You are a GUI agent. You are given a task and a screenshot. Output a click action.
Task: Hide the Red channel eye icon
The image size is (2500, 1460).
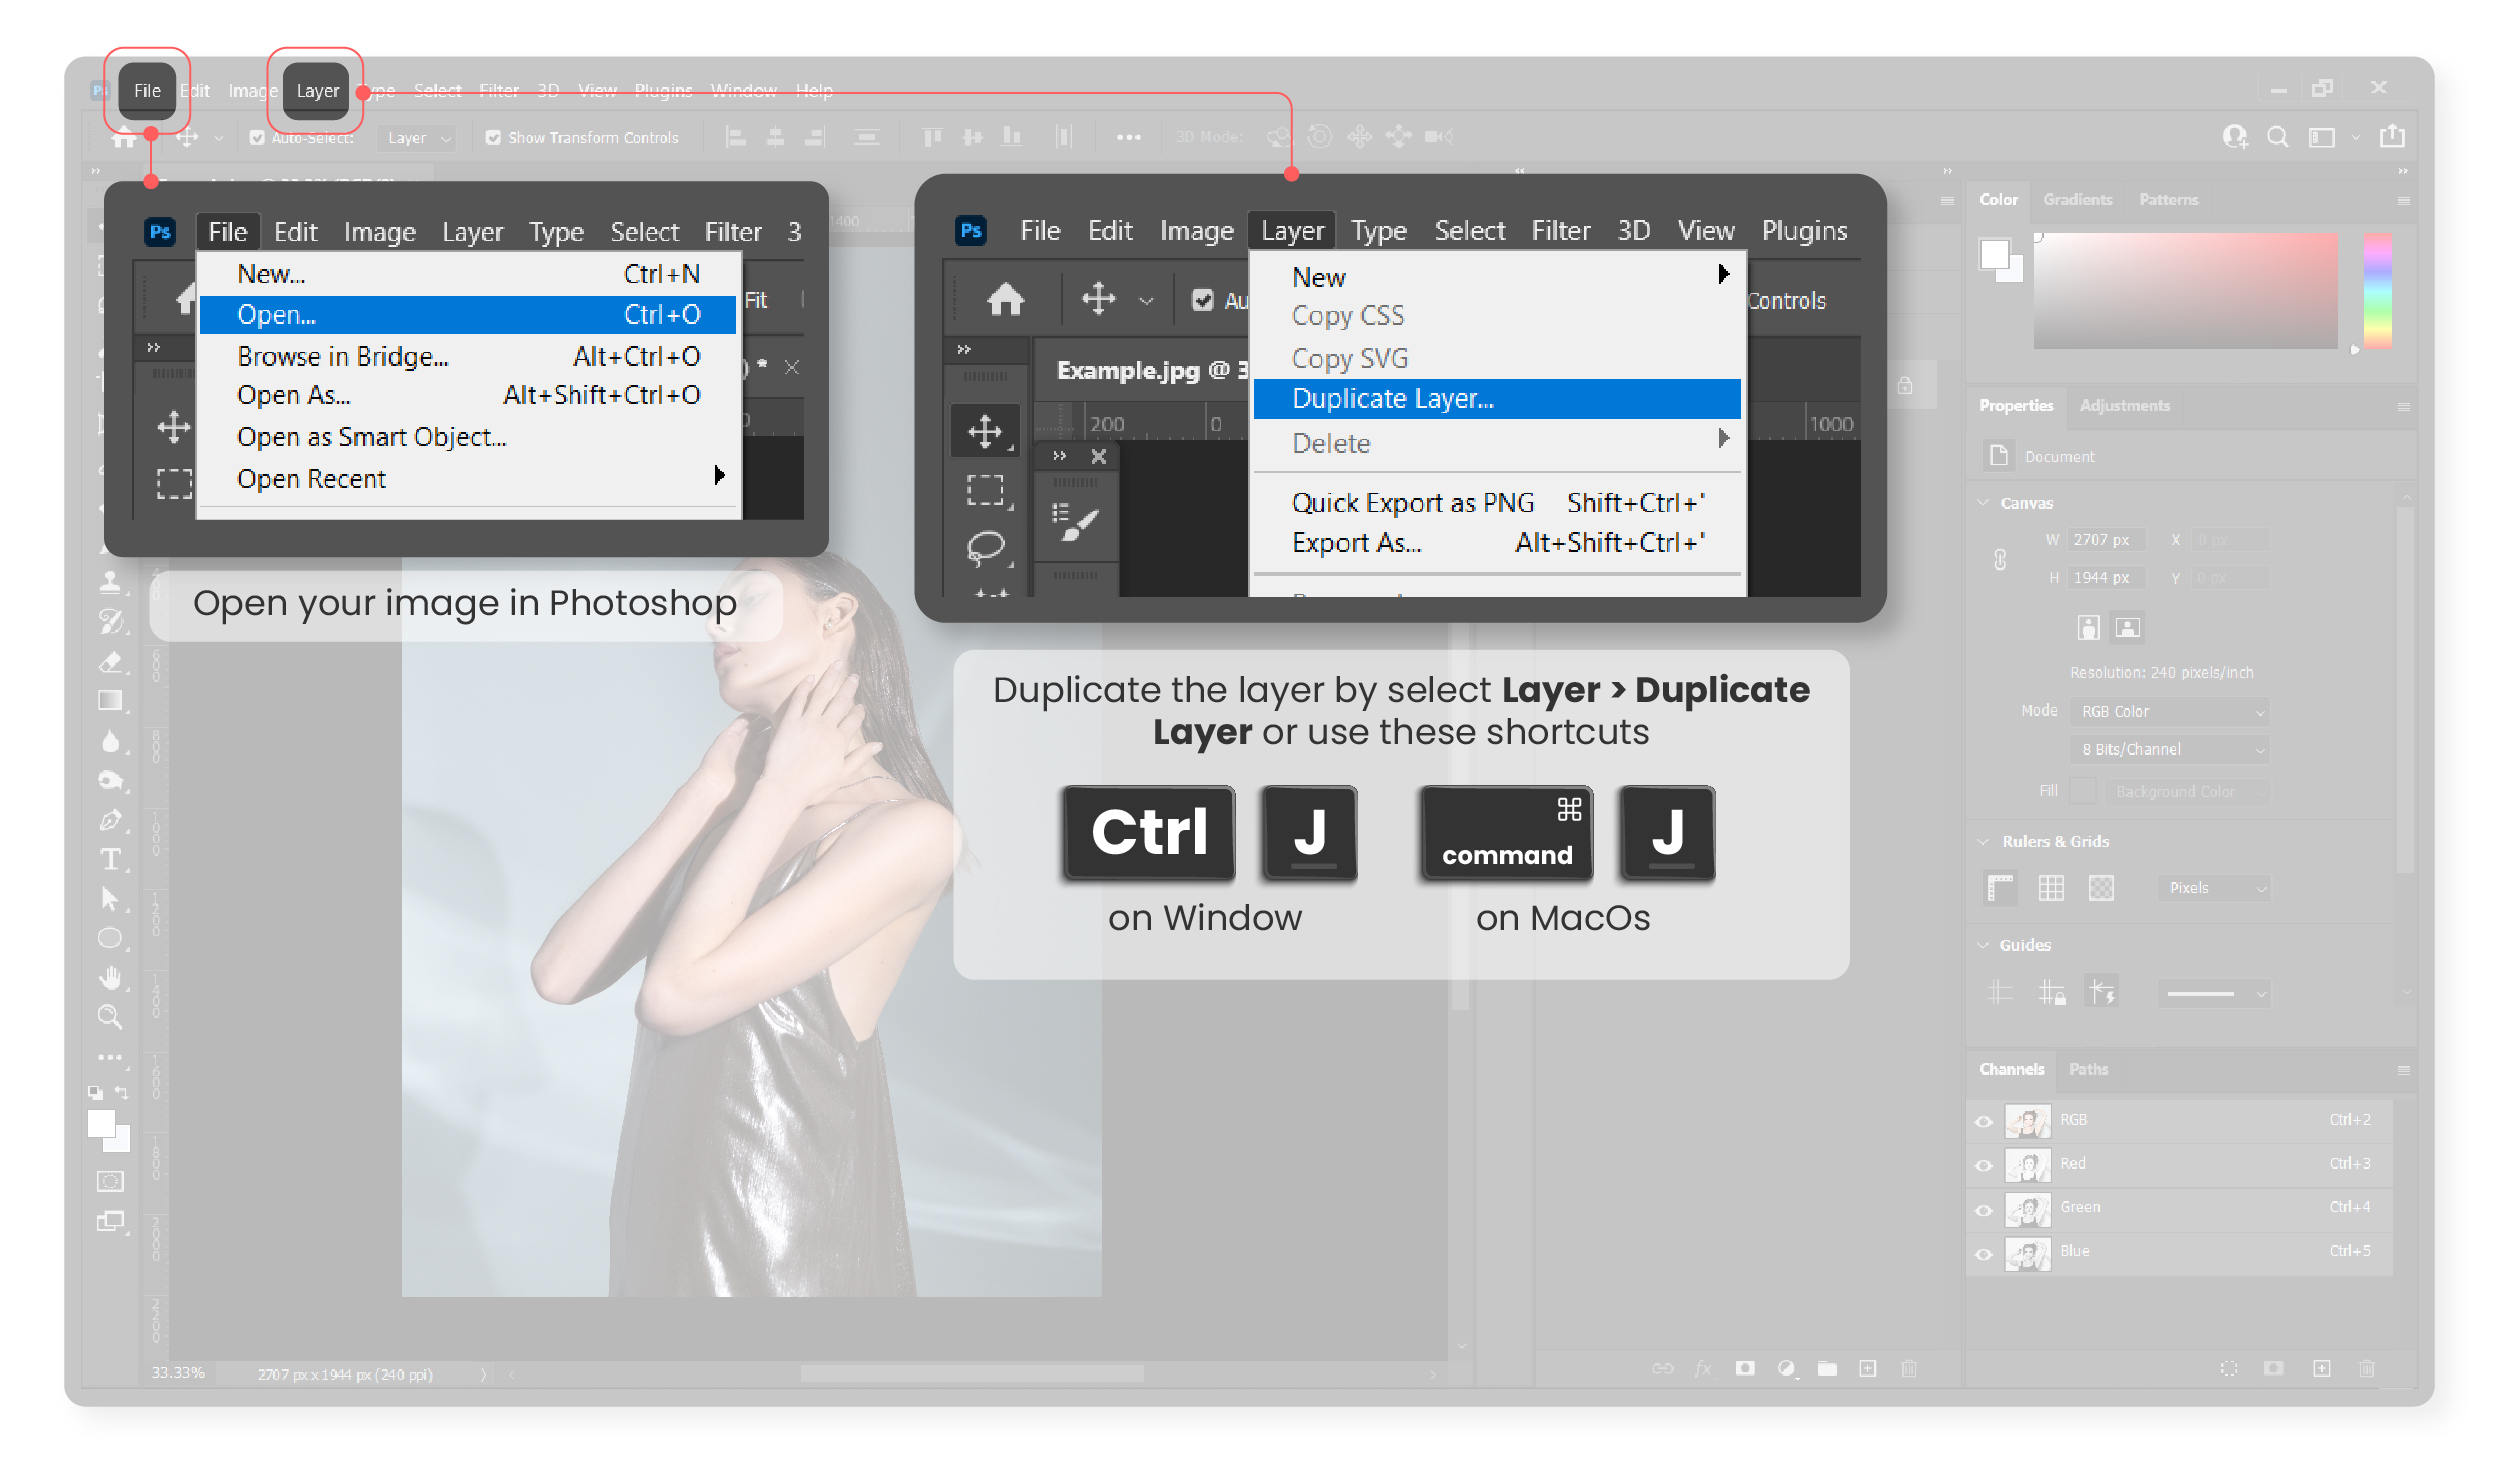point(1984,1165)
